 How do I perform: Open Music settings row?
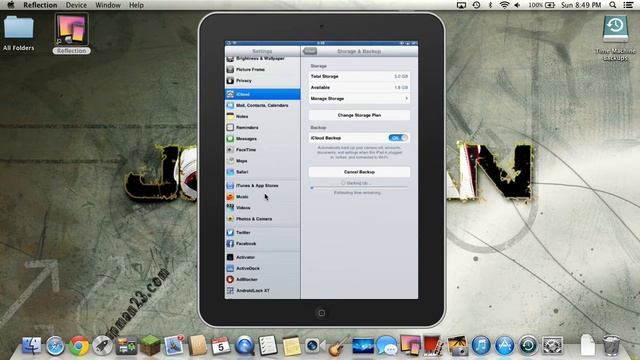click(x=262, y=196)
